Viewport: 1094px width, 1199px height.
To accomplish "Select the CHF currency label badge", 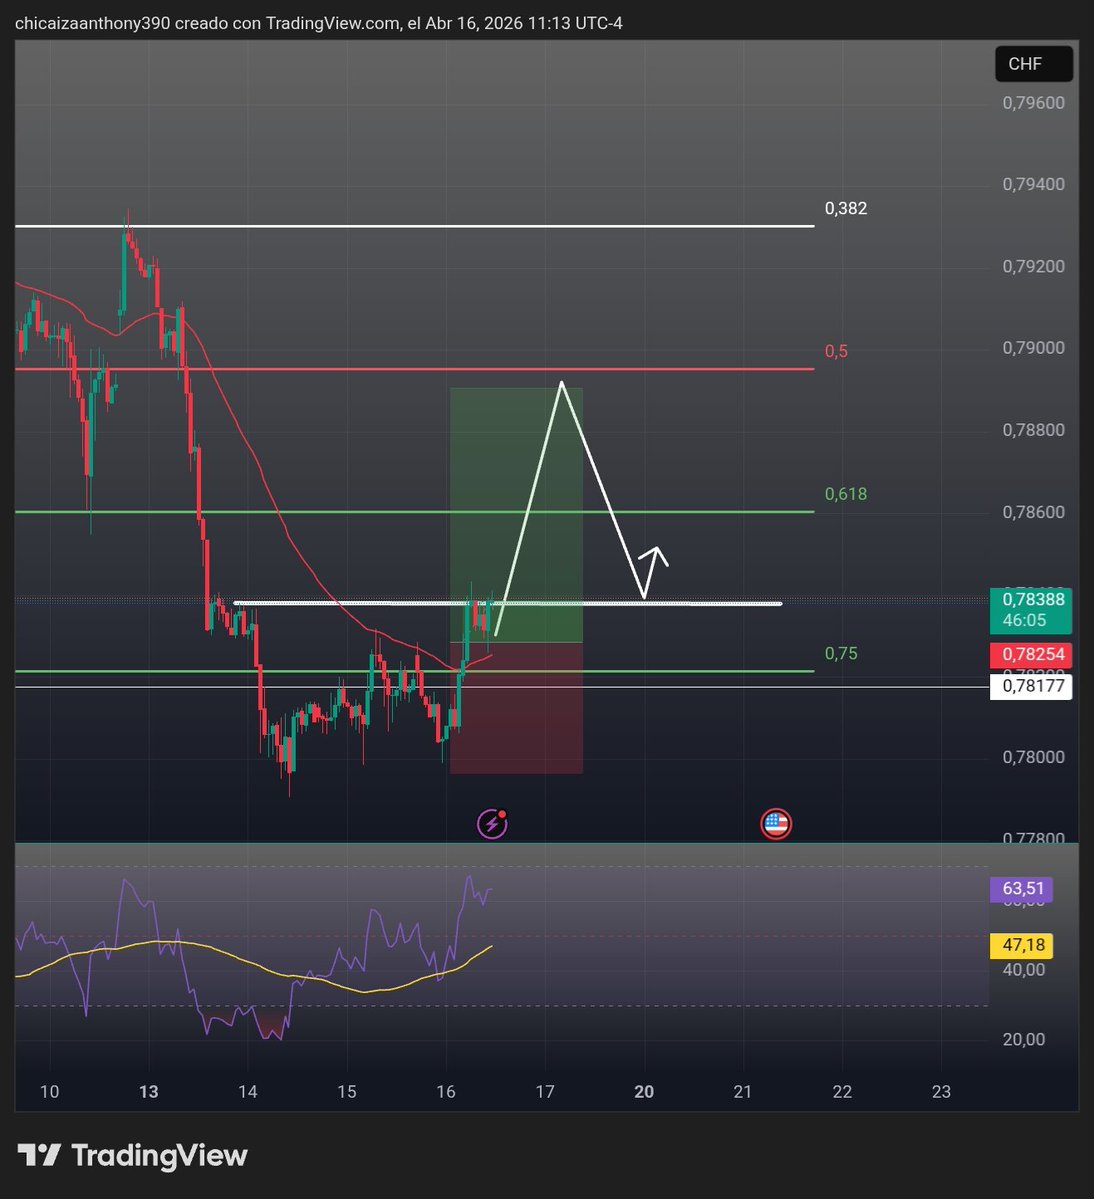I will click(x=1033, y=63).
